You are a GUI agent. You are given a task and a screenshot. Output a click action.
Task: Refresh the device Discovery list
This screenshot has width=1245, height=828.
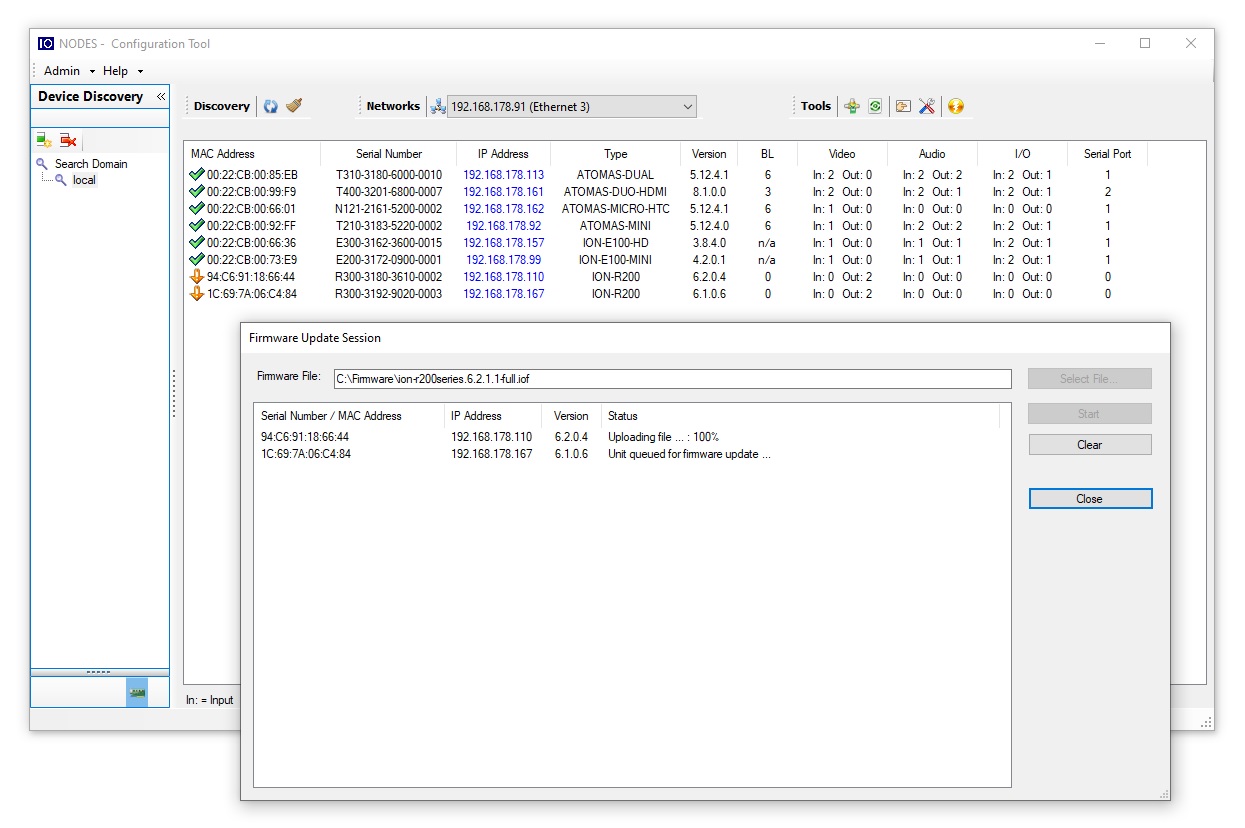point(270,106)
